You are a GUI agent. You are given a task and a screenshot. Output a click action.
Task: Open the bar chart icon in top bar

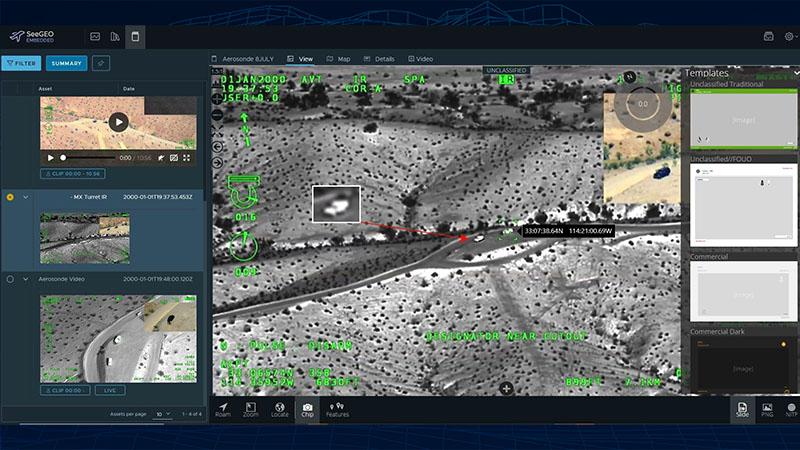(115, 37)
